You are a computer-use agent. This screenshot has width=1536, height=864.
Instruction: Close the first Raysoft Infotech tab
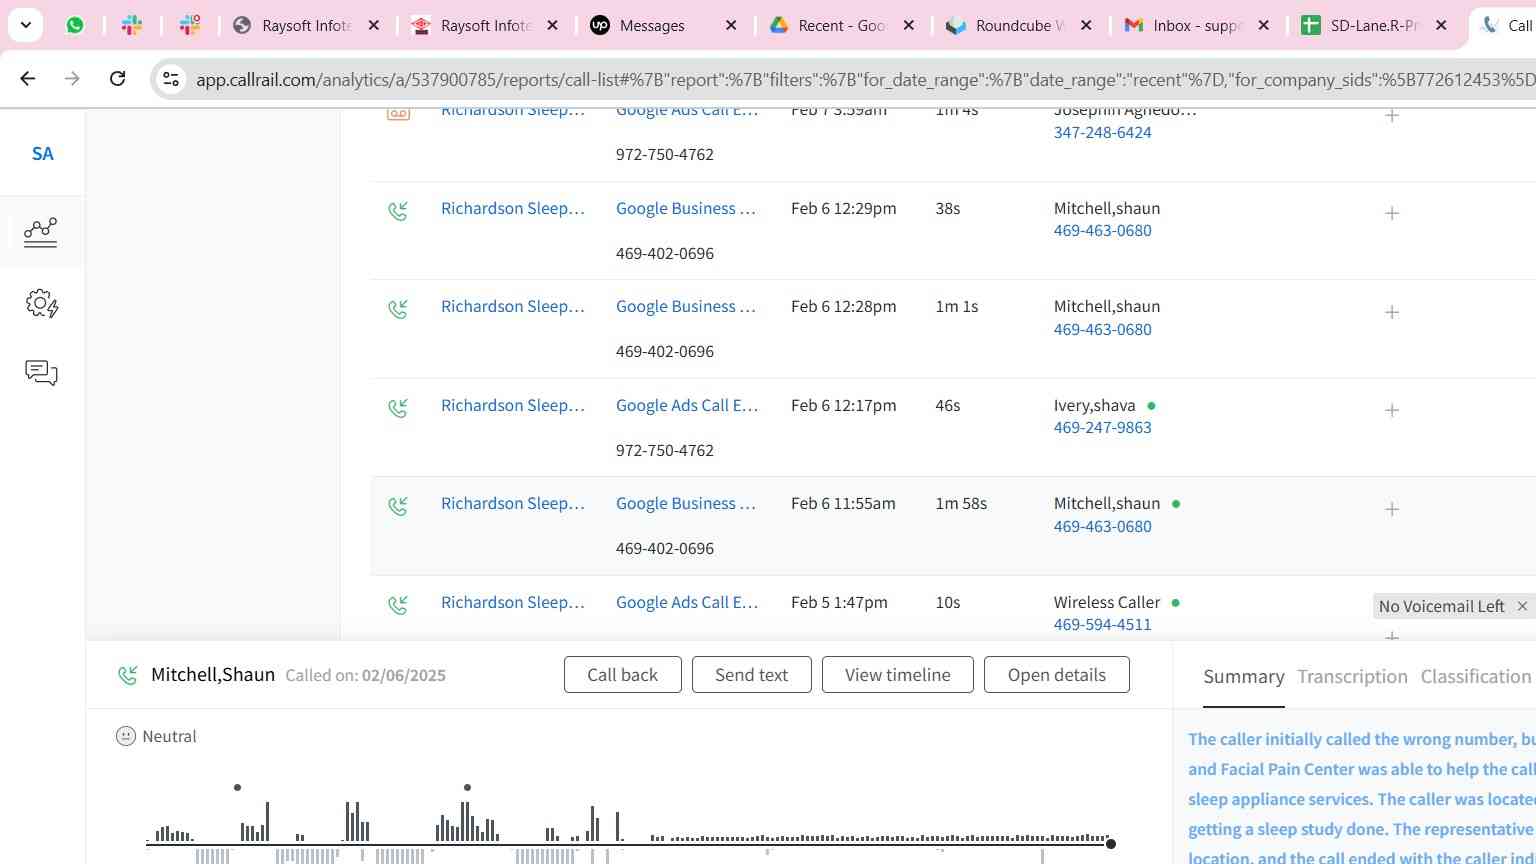tap(374, 25)
